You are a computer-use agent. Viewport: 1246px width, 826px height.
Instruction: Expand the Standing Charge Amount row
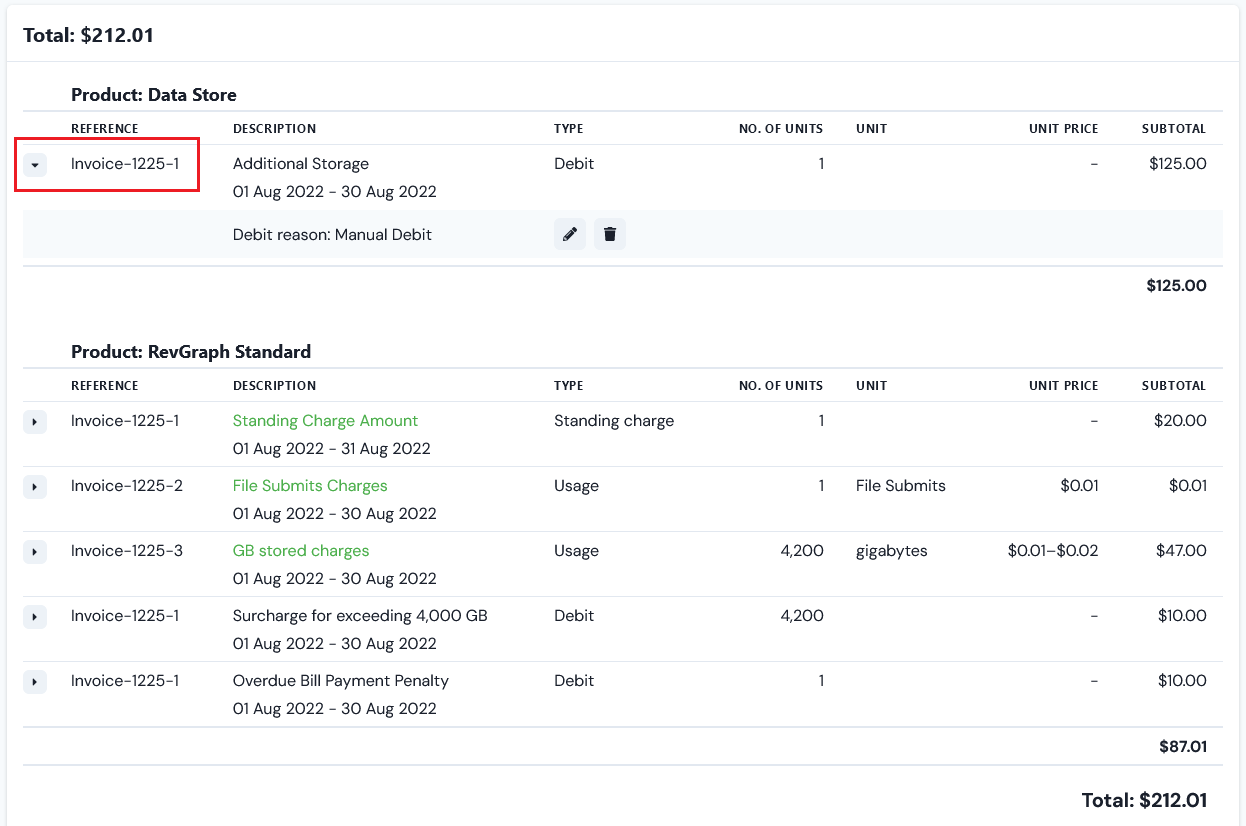click(34, 421)
